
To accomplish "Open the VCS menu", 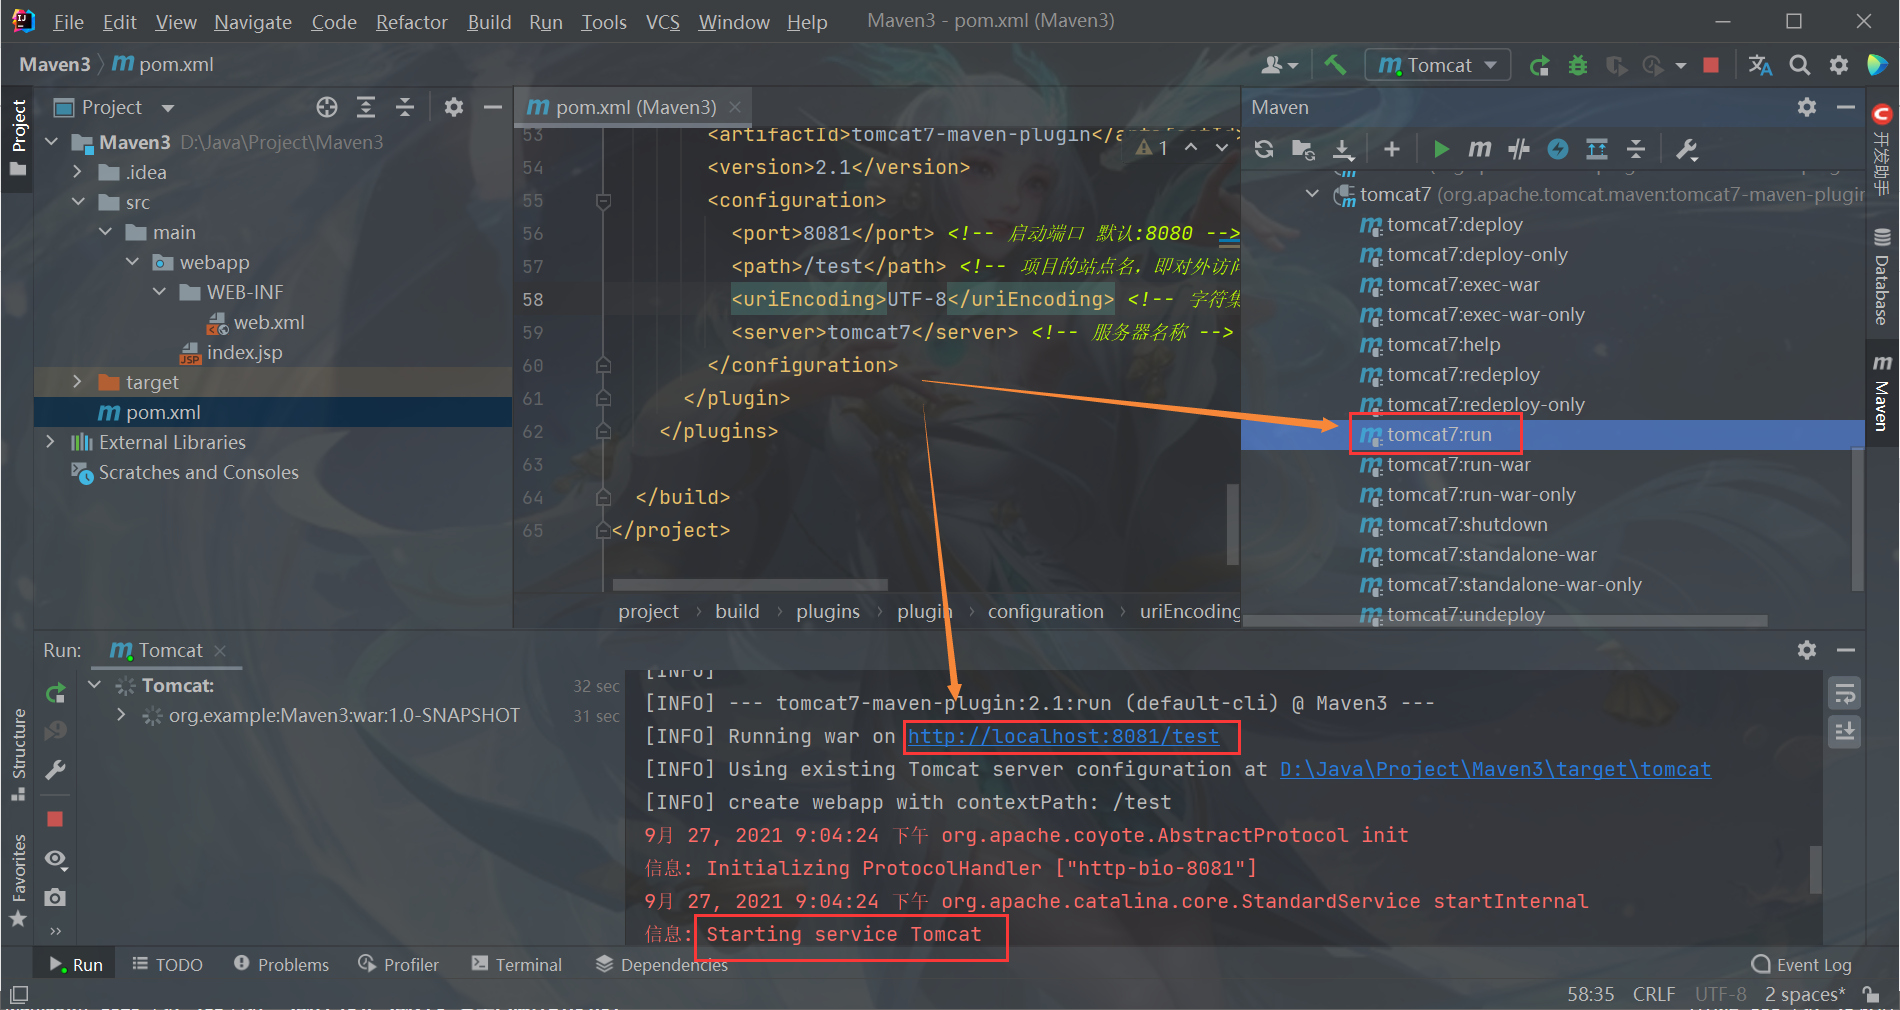I will [x=662, y=22].
